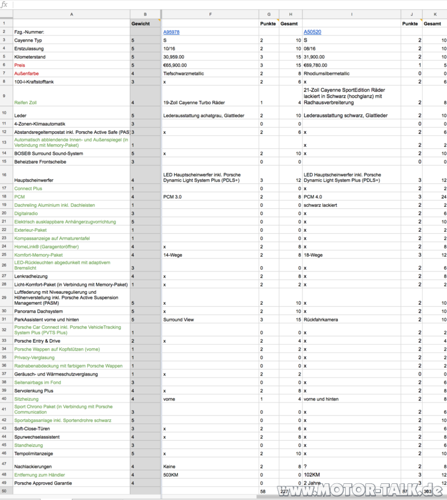Select the 'Nachlackierungen' cell
This screenshot has width=447, height=500.
click(71, 464)
